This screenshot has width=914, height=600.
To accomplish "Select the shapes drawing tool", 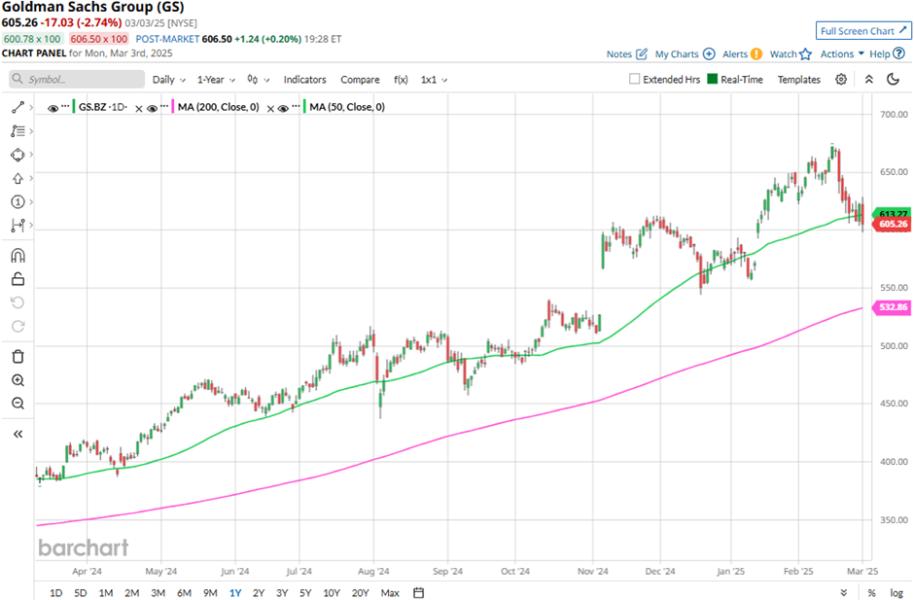I will 17,155.
